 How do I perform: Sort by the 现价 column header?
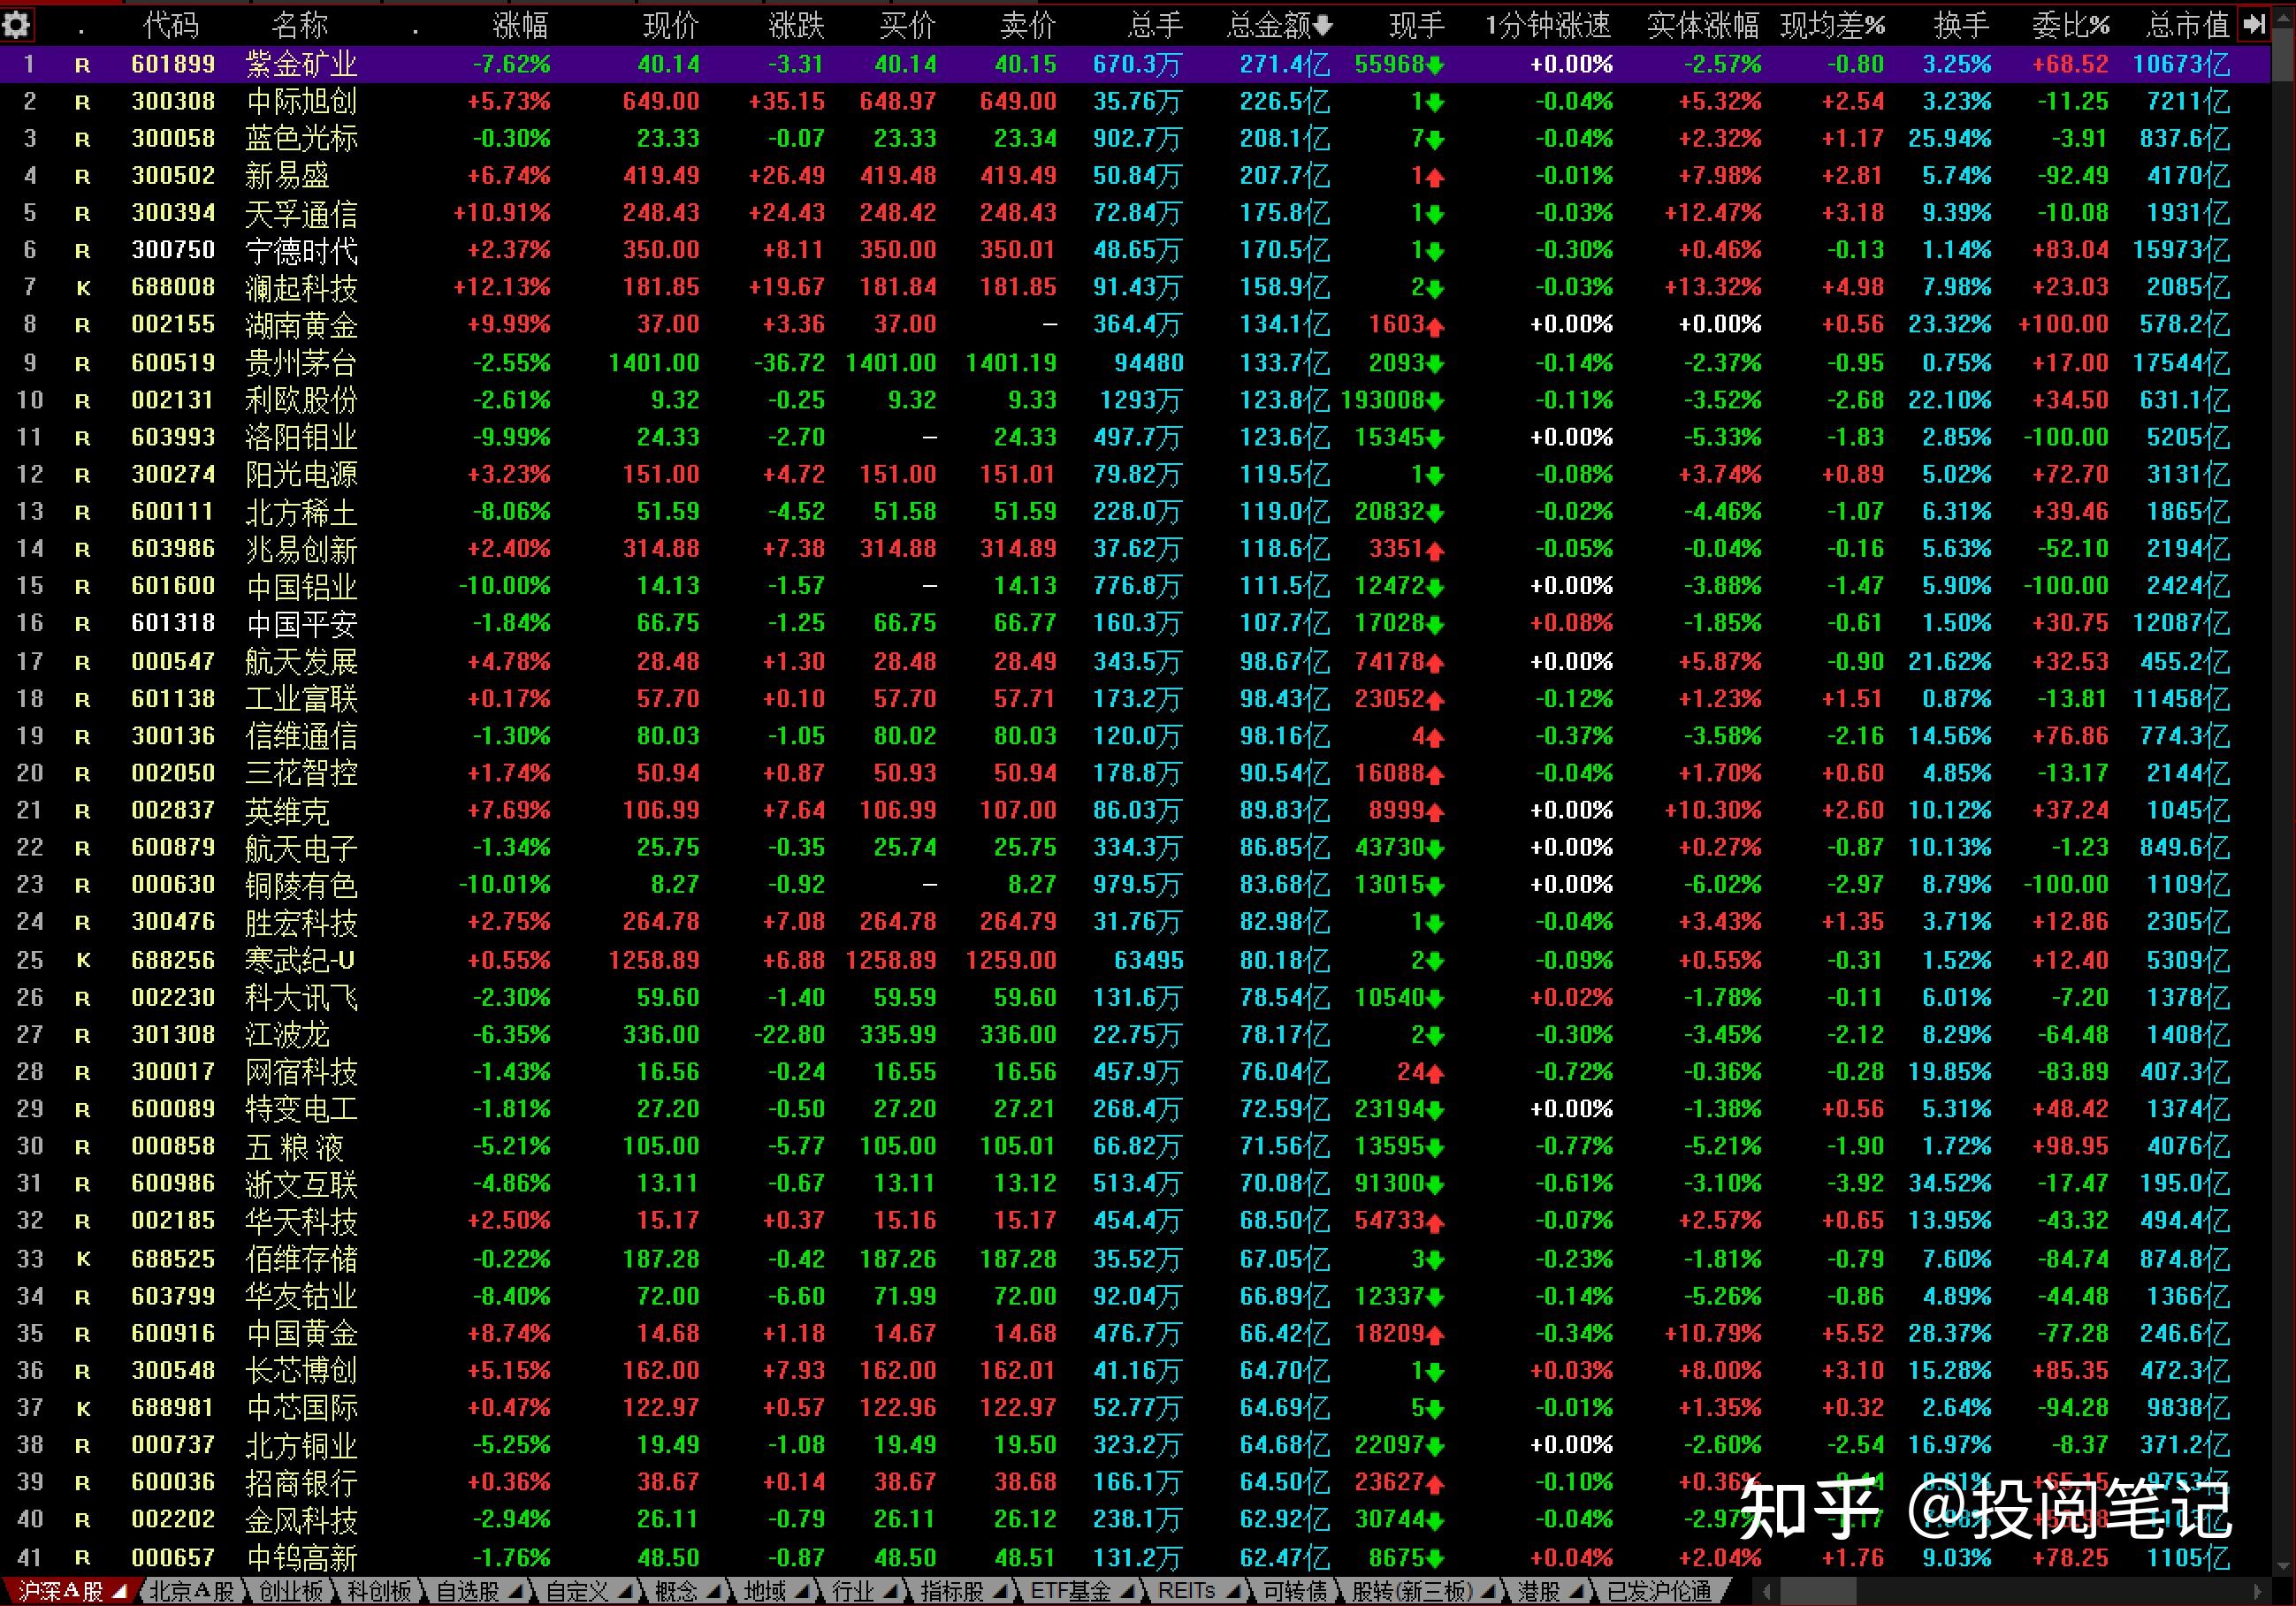click(669, 25)
